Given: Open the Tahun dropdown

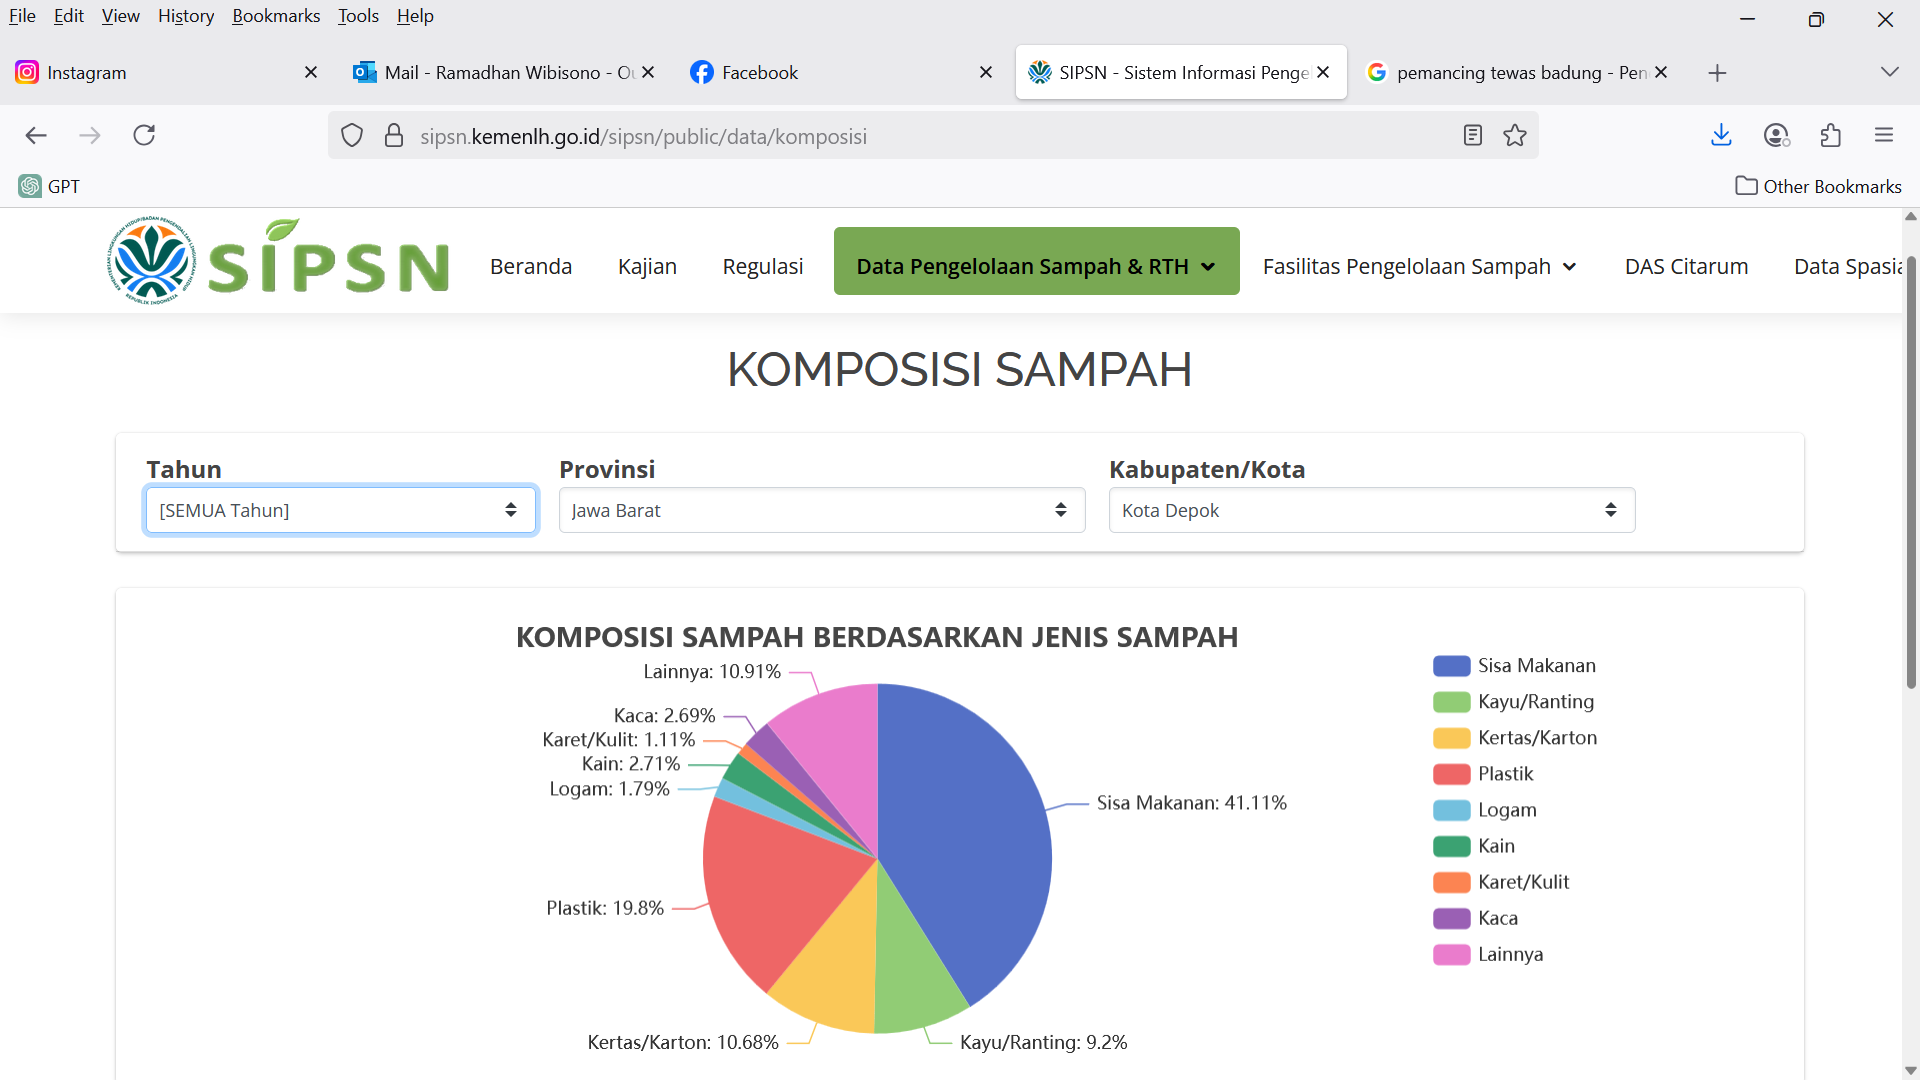Looking at the screenshot, I should 340,510.
